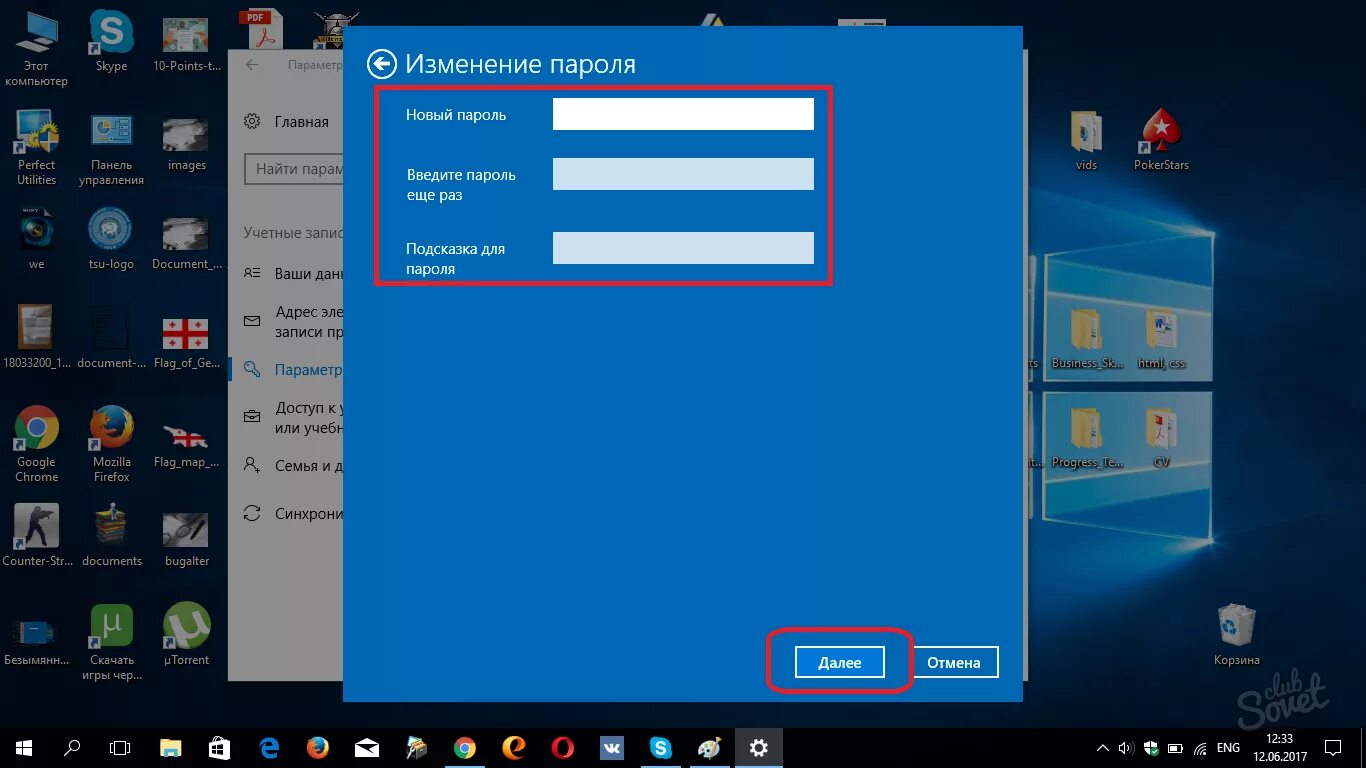Select the Perfect Utilities desktop shortcut
1366x768 pixels.
point(36,148)
